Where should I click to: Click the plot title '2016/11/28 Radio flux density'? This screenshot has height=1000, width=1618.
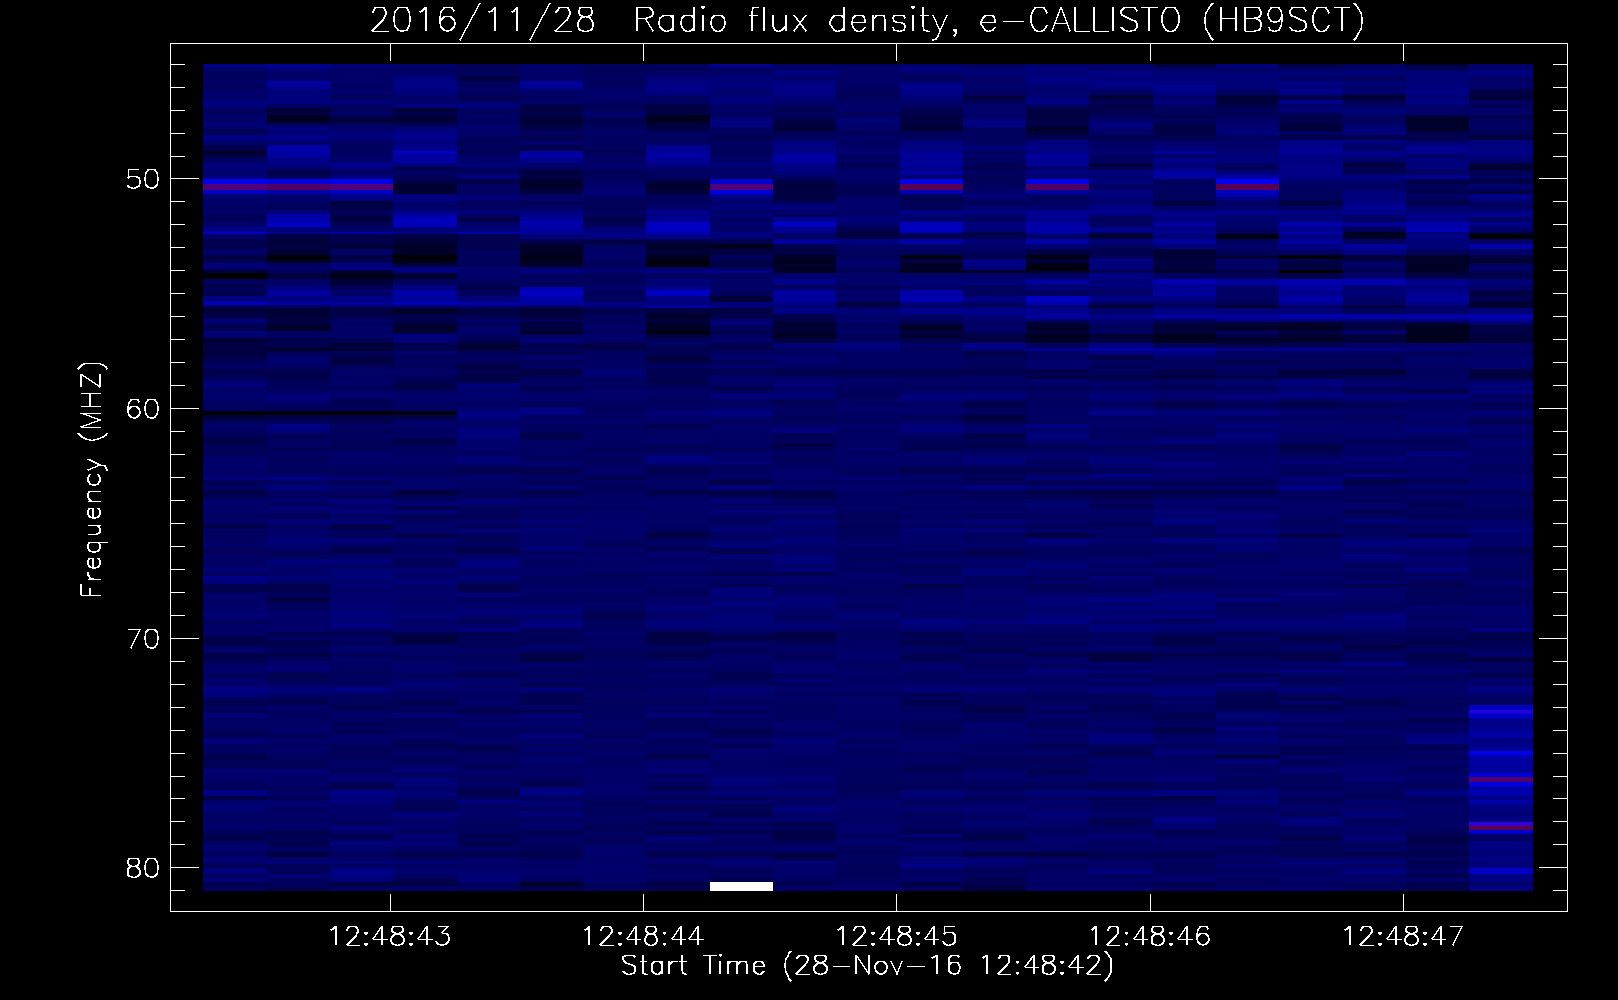point(867,20)
